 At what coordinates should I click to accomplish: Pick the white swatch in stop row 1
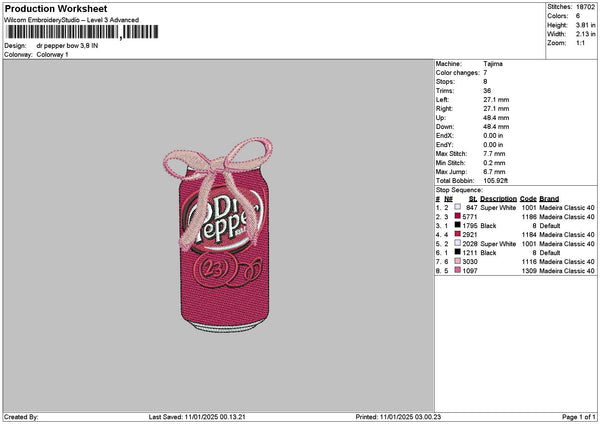[x=457, y=207]
